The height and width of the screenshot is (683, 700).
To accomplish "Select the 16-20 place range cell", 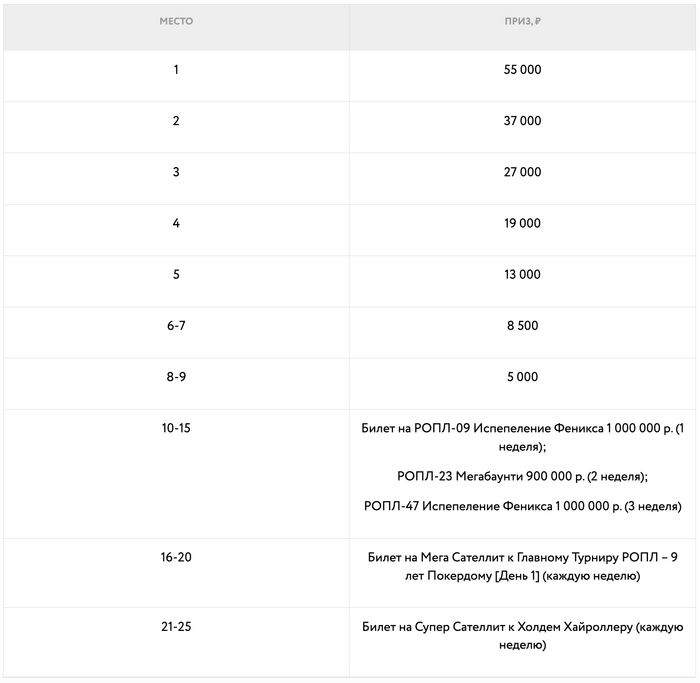I will pyautogui.click(x=176, y=557).
